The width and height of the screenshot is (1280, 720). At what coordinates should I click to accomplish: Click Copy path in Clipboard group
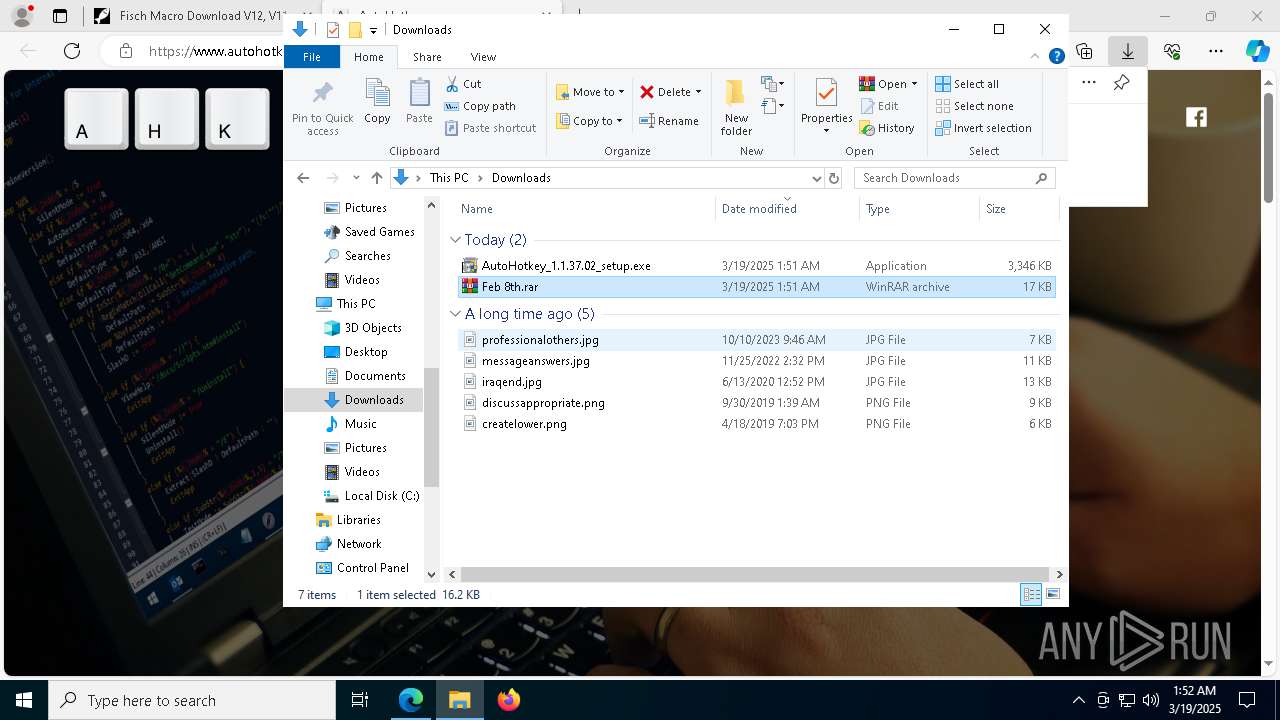pos(480,106)
